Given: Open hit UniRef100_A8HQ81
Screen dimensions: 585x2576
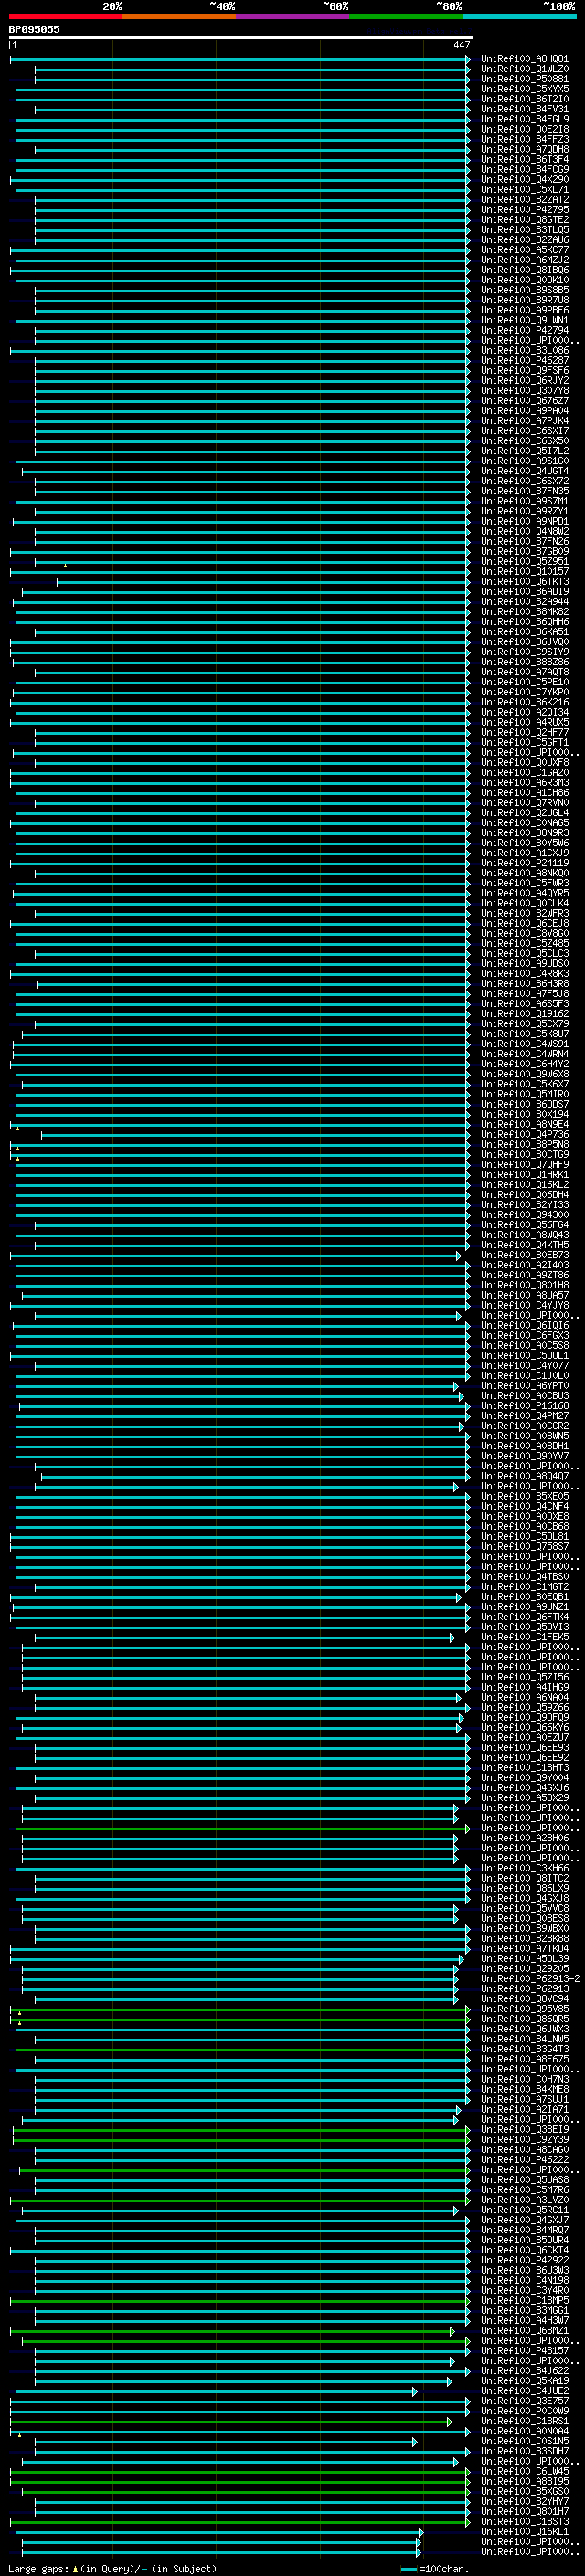Looking at the screenshot, I should point(525,59).
